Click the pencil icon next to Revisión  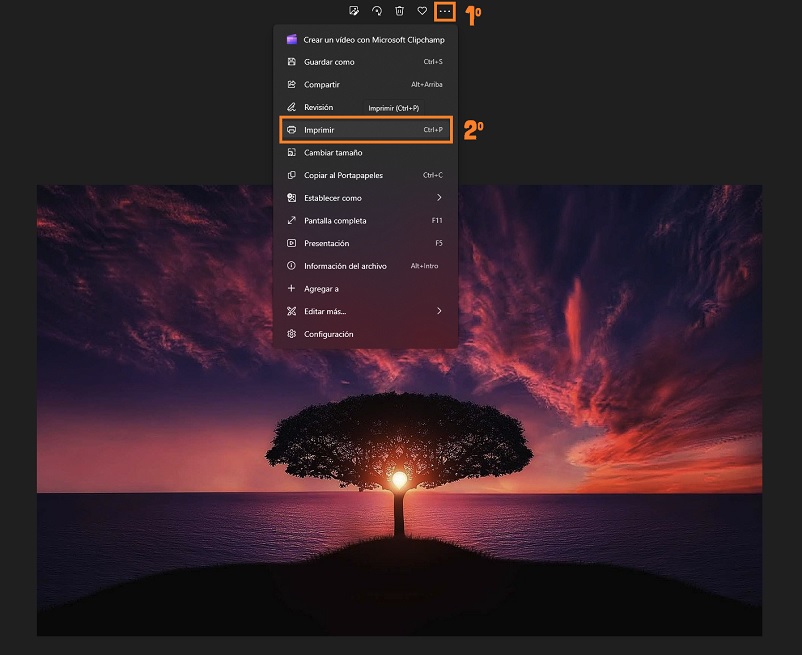coord(291,107)
